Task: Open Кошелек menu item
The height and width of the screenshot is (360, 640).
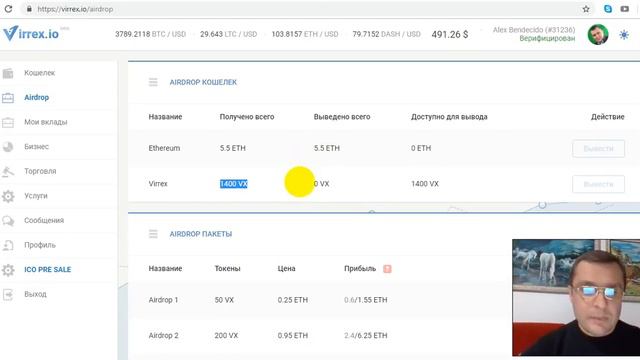Action: coord(39,73)
